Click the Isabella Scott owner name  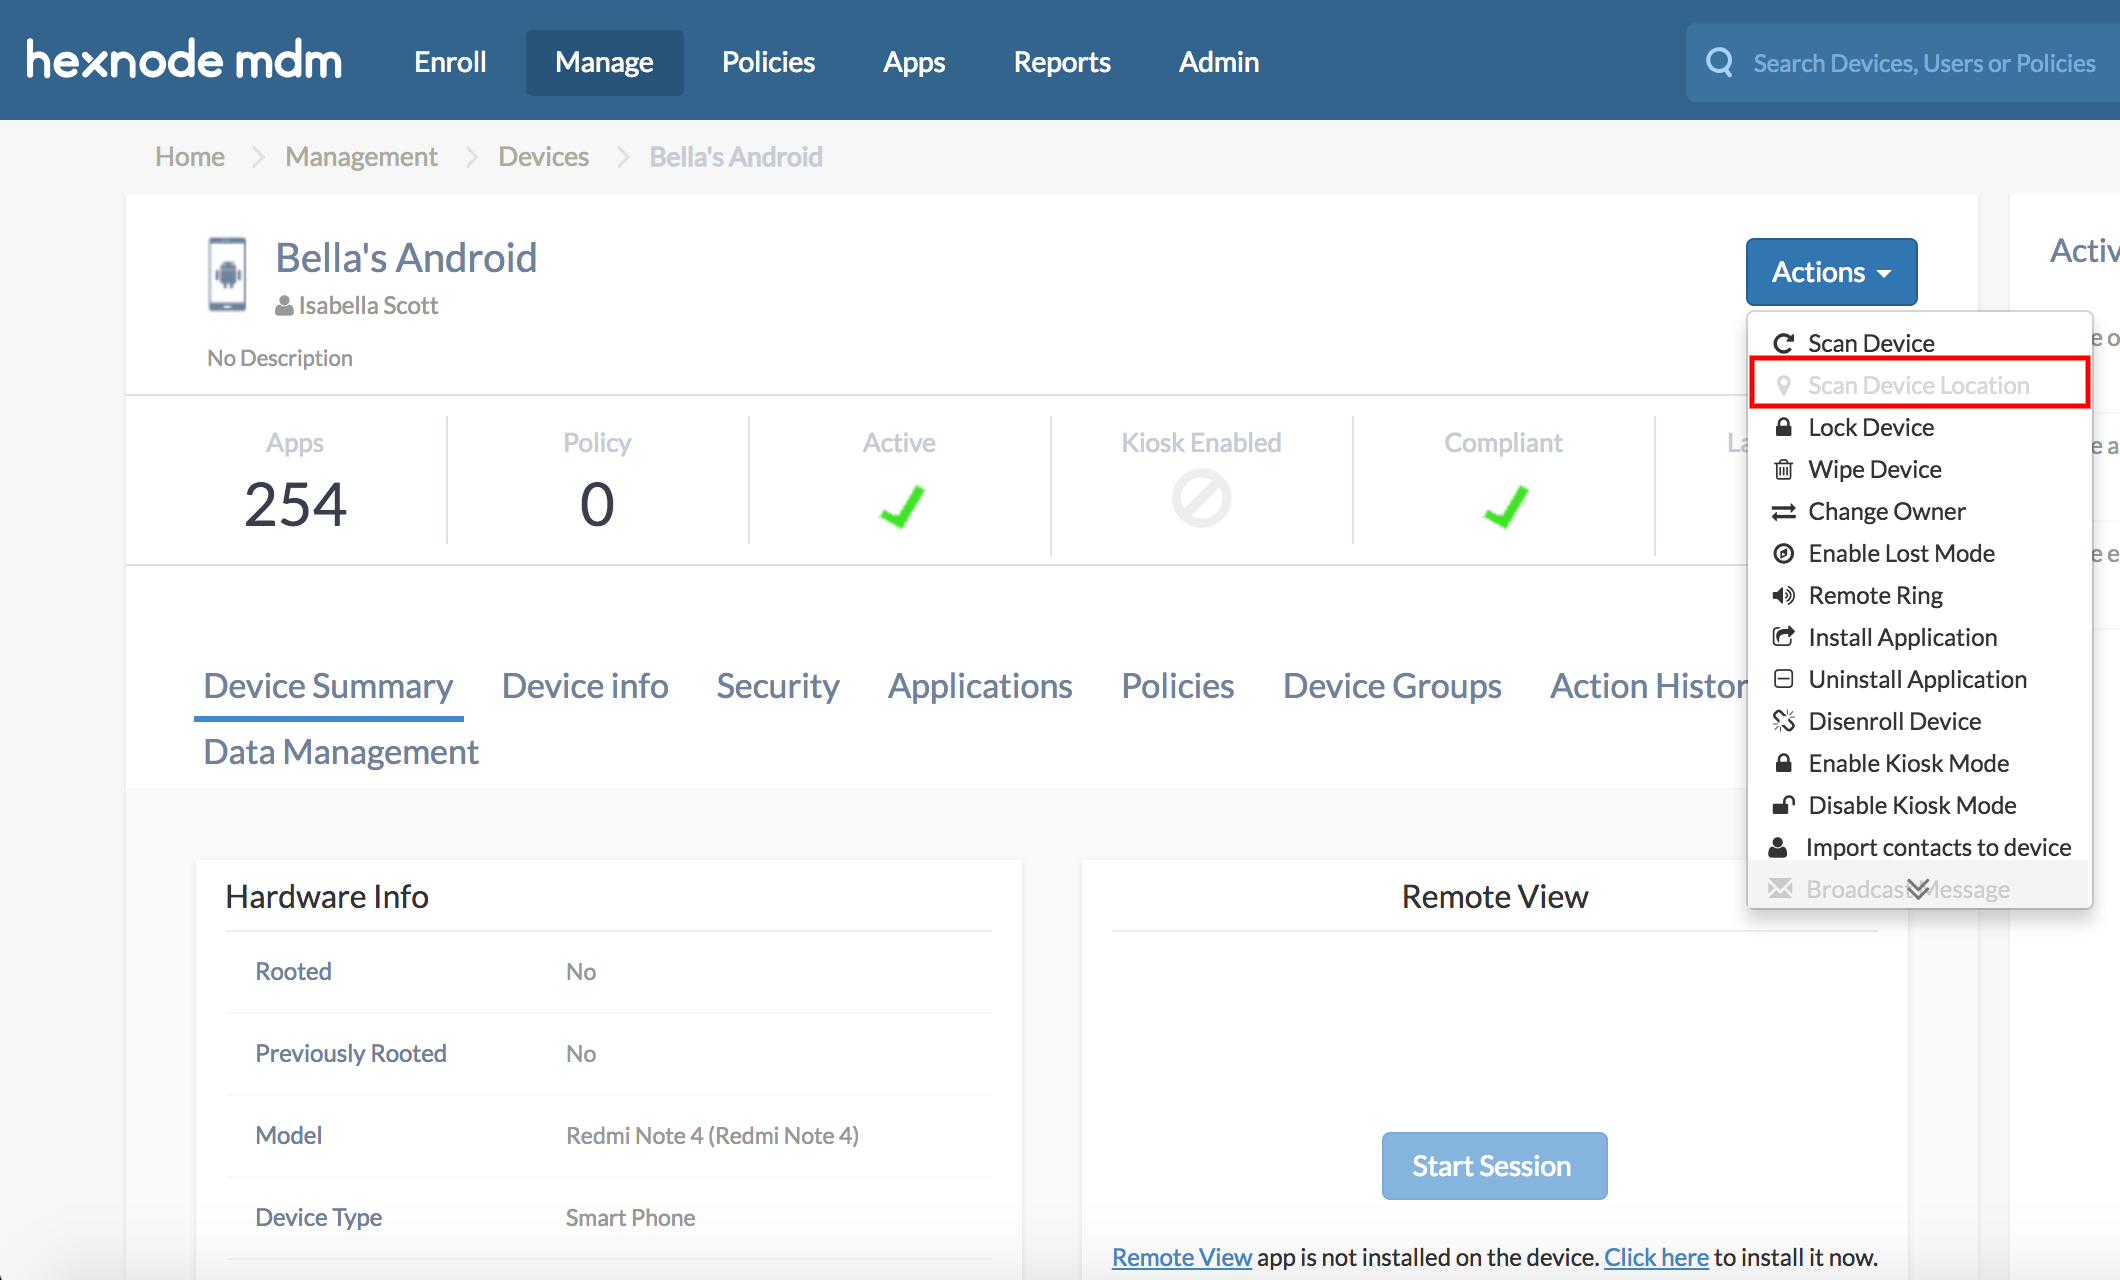368,306
